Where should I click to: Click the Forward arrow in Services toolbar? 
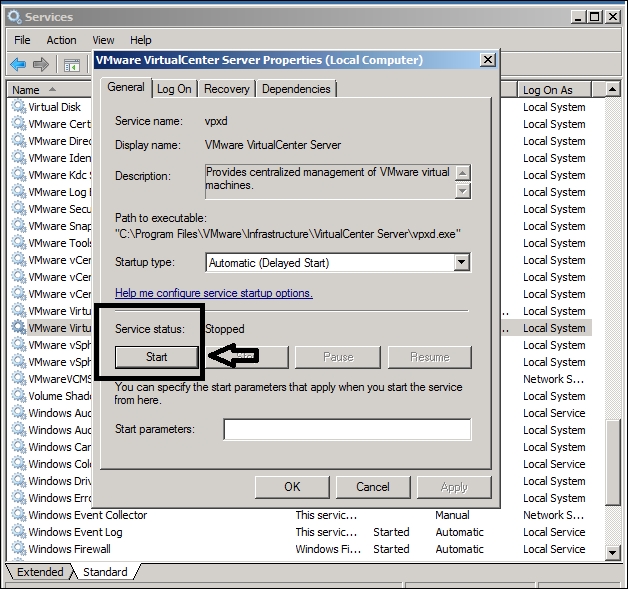click(40, 64)
